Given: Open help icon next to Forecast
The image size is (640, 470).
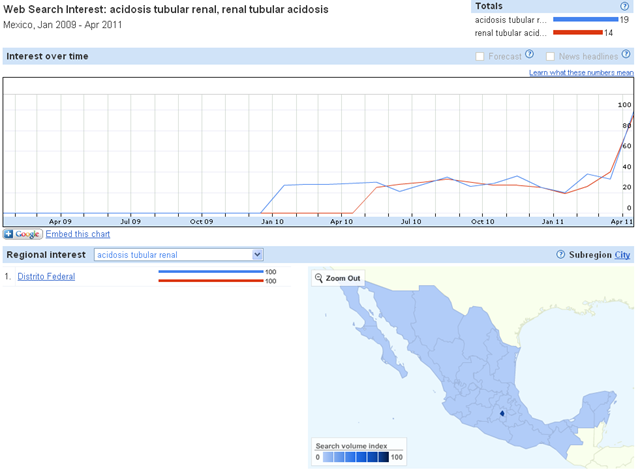Looking at the screenshot, I should (x=530, y=55).
